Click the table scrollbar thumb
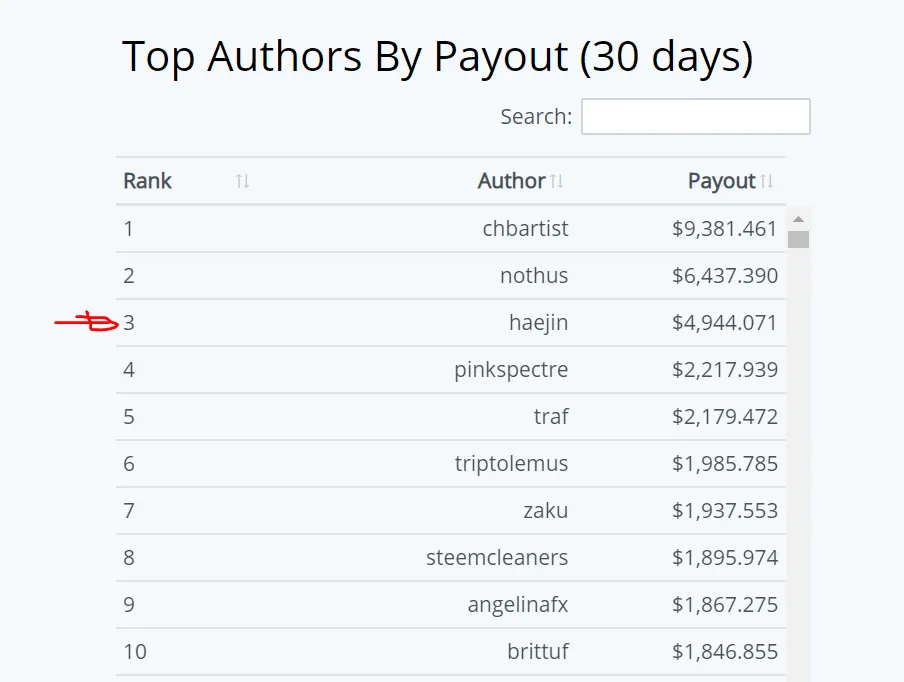This screenshot has height=682, width=904. point(798,239)
